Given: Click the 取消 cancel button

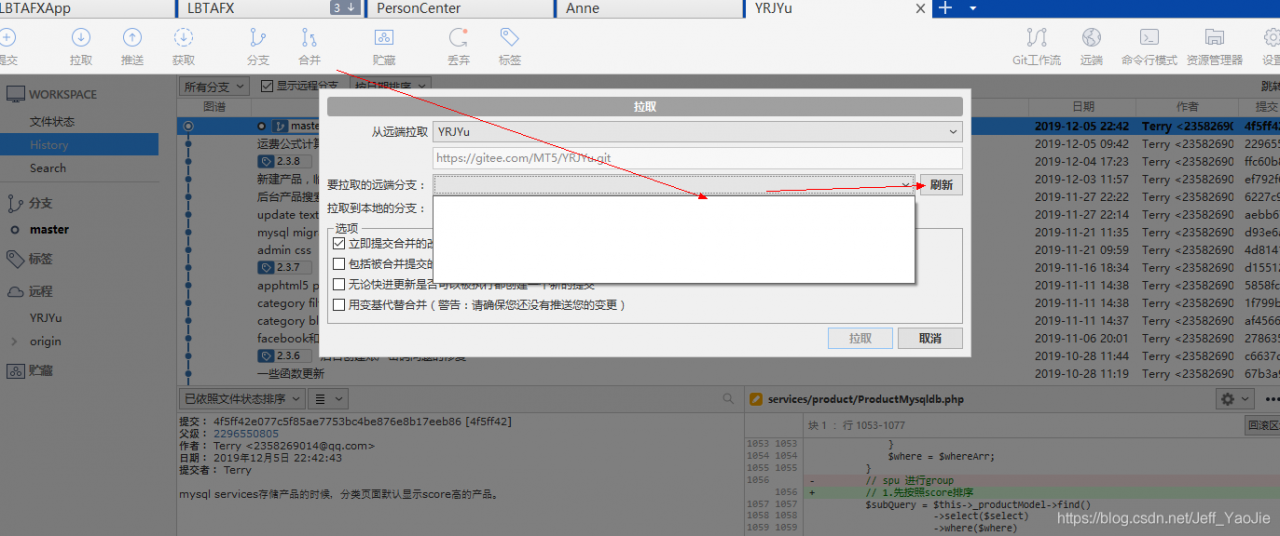Looking at the screenshot, I should 930,338.
